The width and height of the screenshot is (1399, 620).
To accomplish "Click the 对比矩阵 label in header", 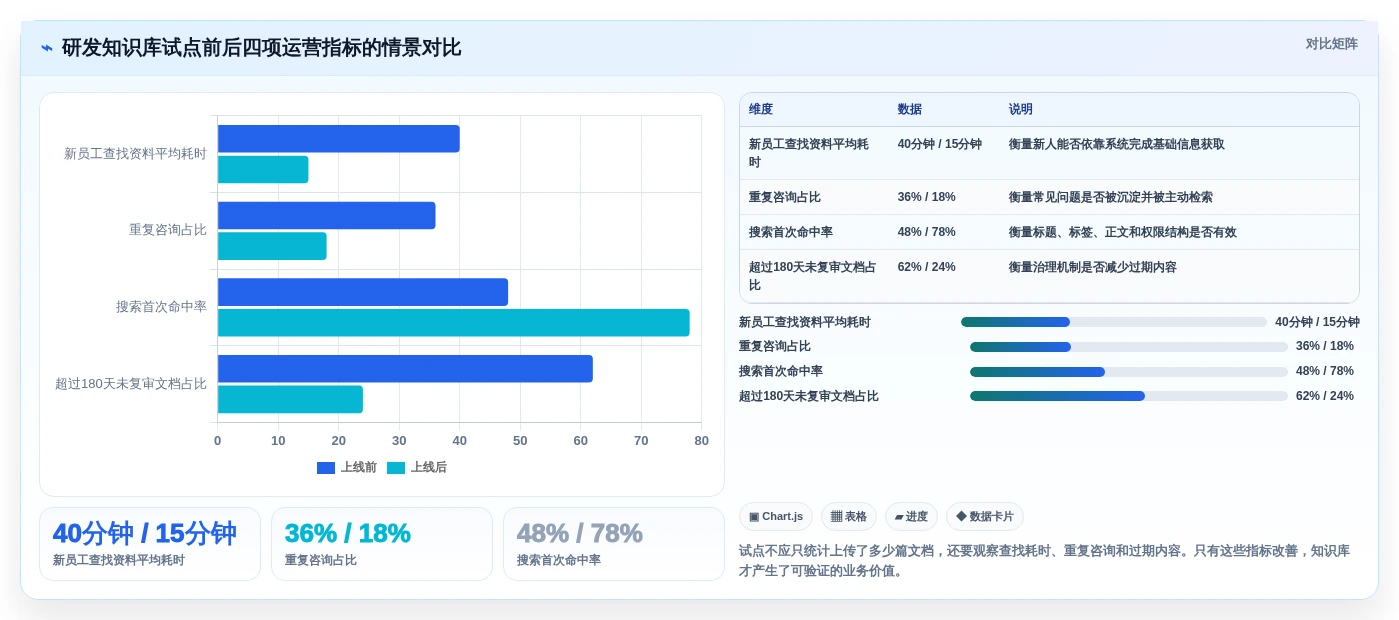I will pos(1331,44).
